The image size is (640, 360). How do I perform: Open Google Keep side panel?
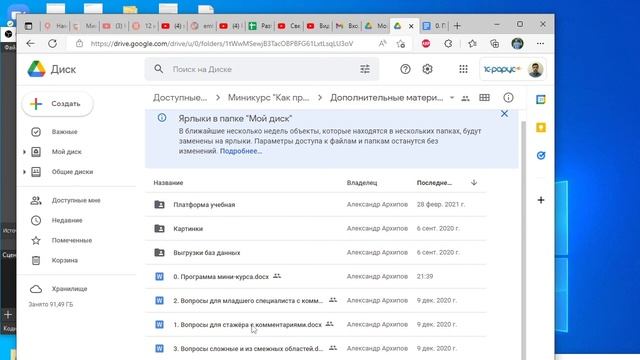coord(541,127)
